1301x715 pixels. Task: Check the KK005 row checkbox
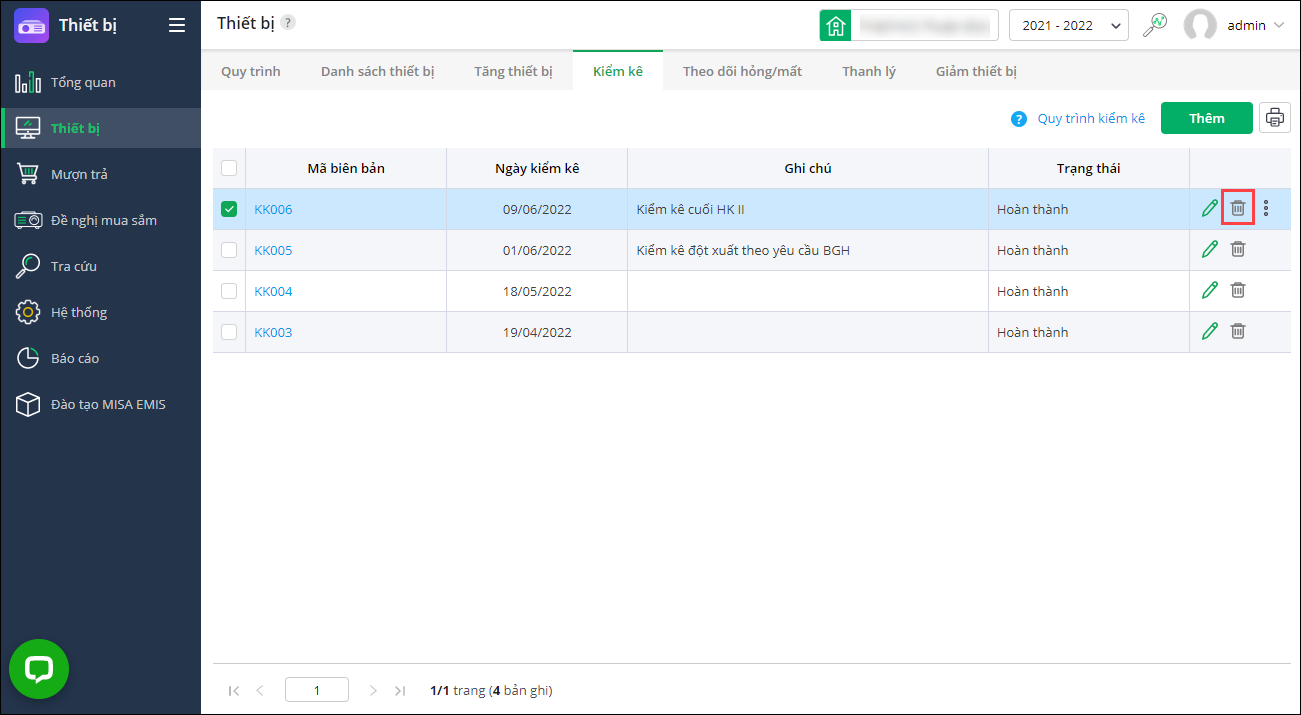229,250
